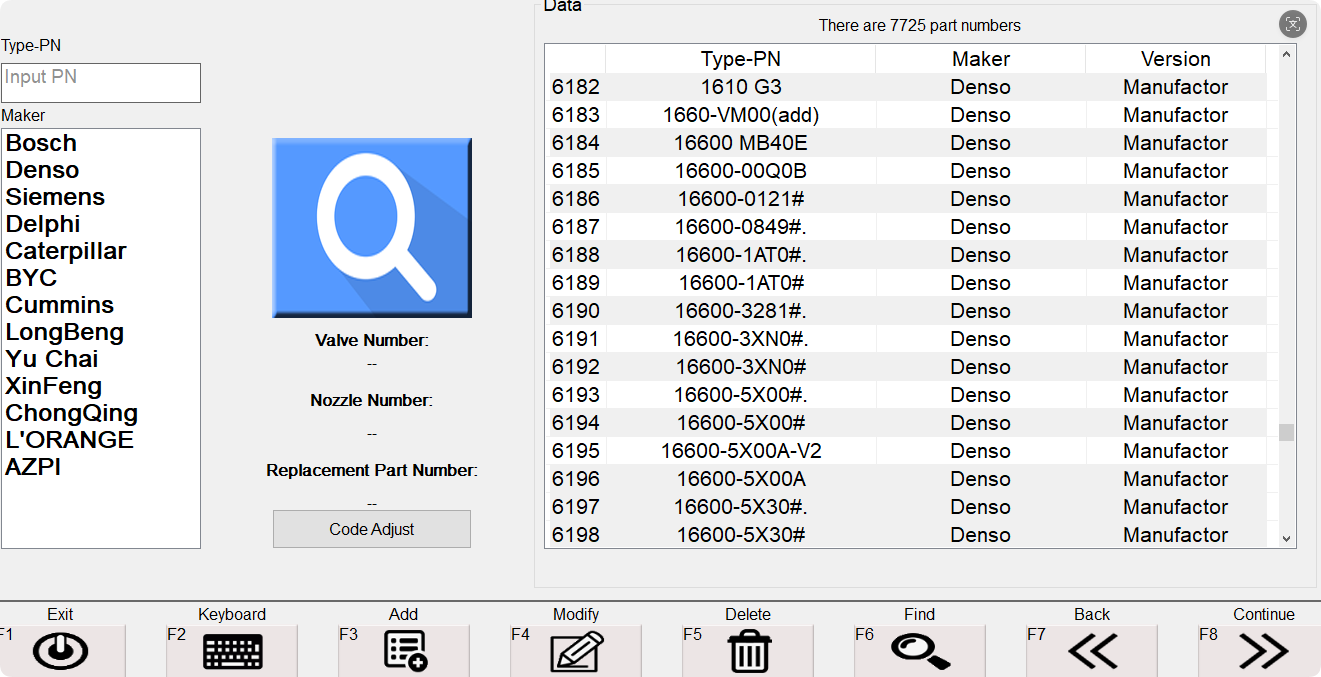The width and height of the screenshot is (1321, 677).
Task: Select Cummins in the Maker list
Action: (59, 305)
